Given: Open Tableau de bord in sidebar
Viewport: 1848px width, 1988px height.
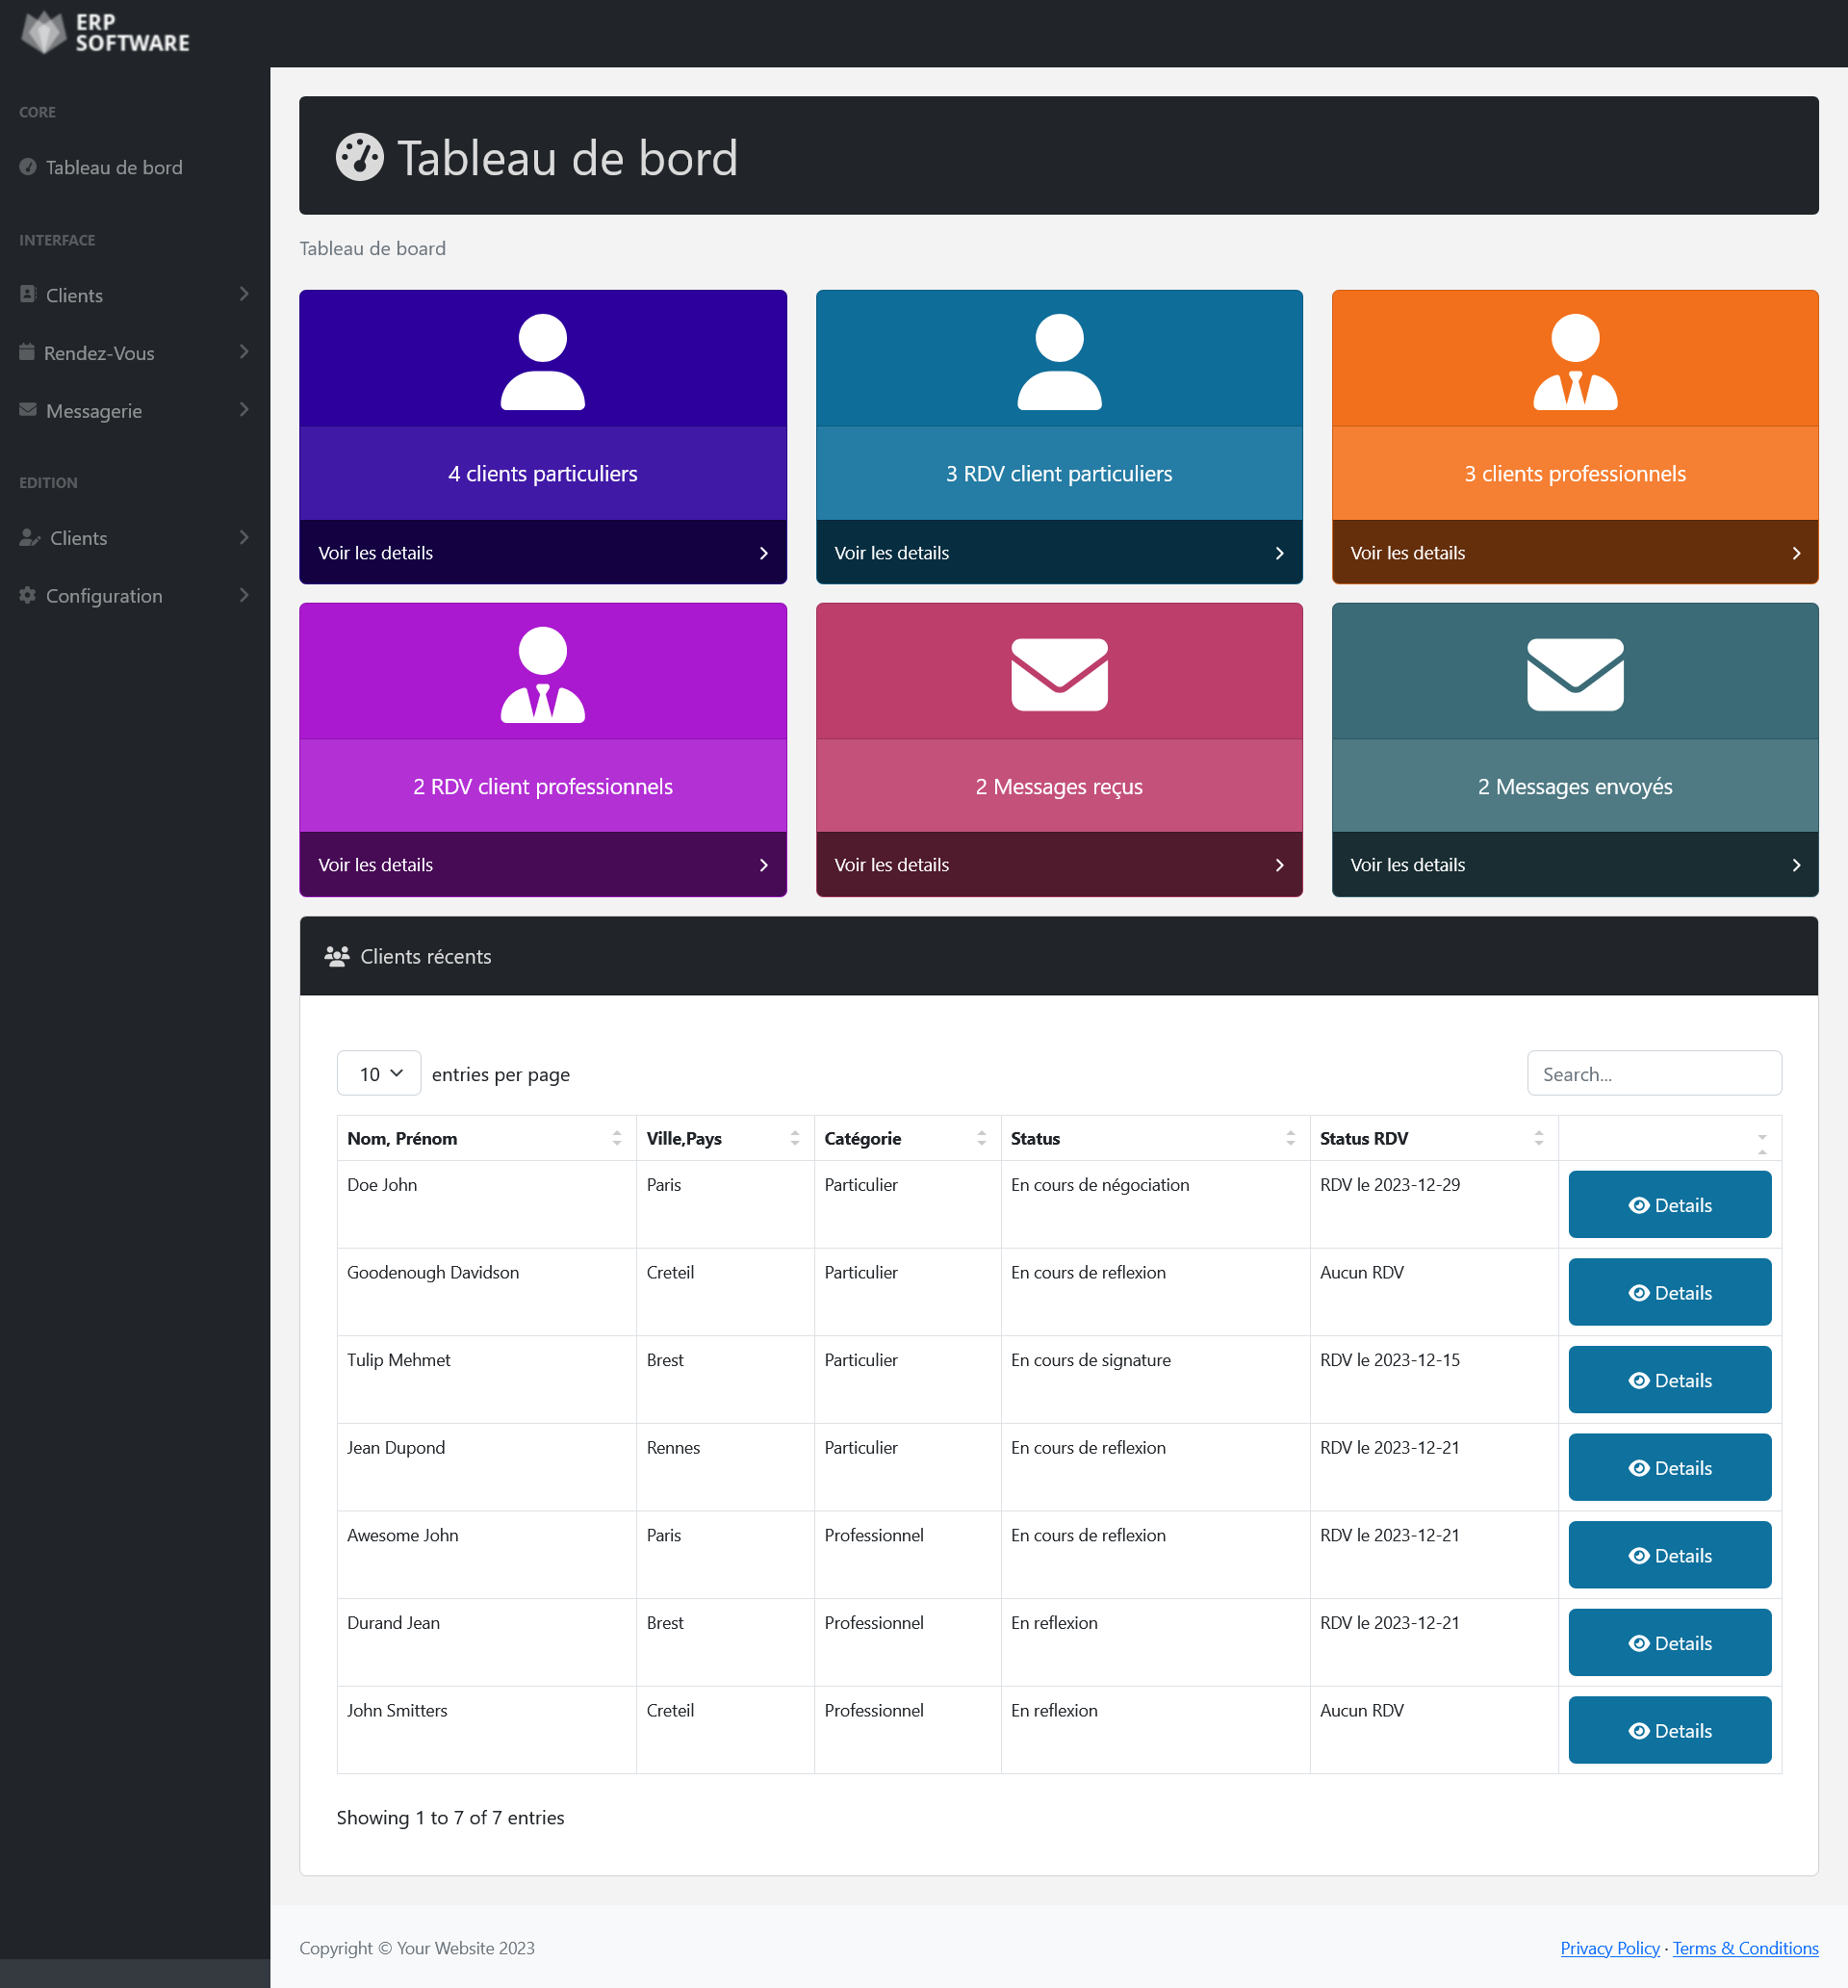Looking at the screenshot, I should pyautogui.click(x=113, y=167).
